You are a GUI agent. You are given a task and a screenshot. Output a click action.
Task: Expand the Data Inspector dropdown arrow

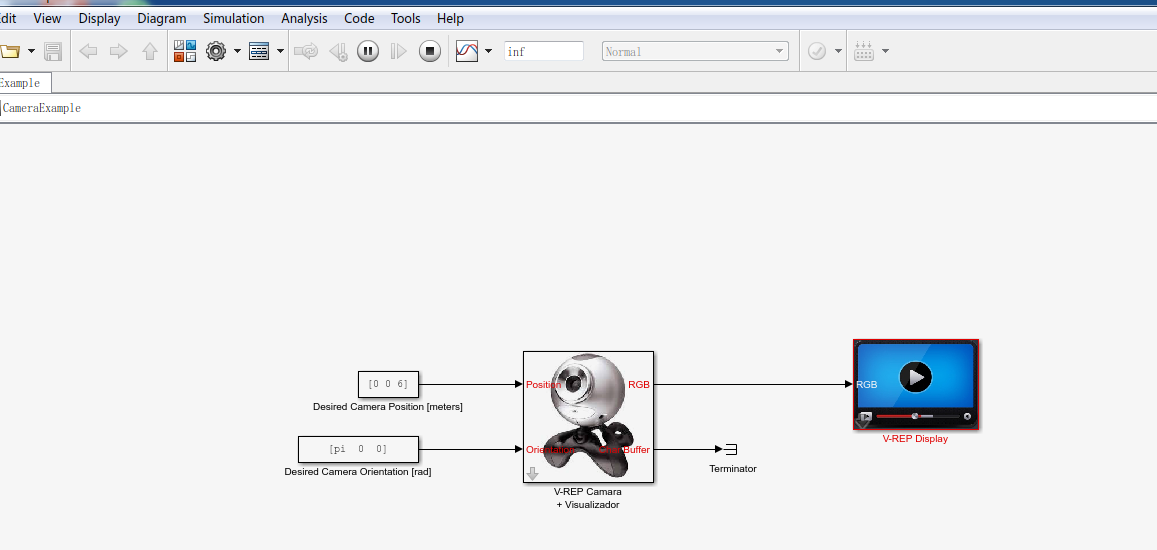[488, 51]
